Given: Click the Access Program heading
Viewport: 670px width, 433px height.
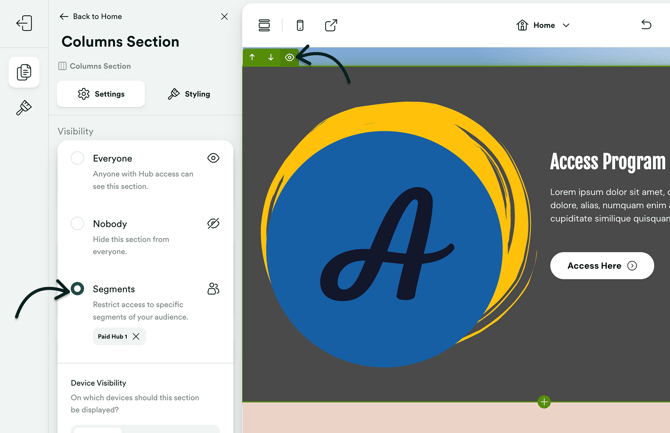Looking at the screenshot, I should [608, 162].
